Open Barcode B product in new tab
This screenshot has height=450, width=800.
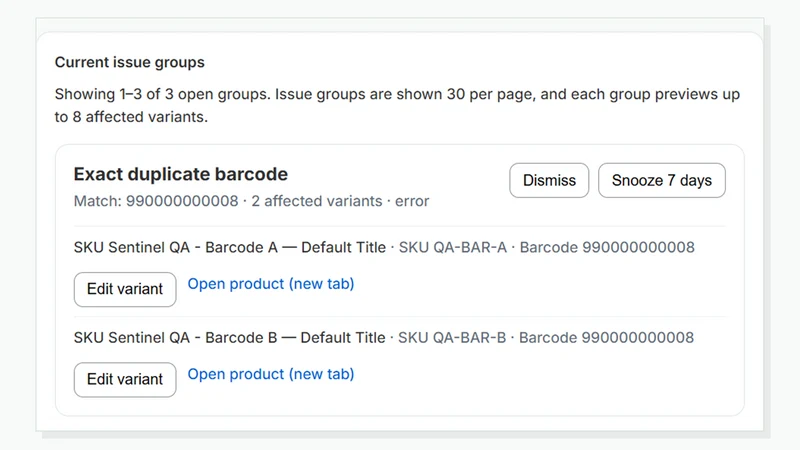(x=271, y=374)
